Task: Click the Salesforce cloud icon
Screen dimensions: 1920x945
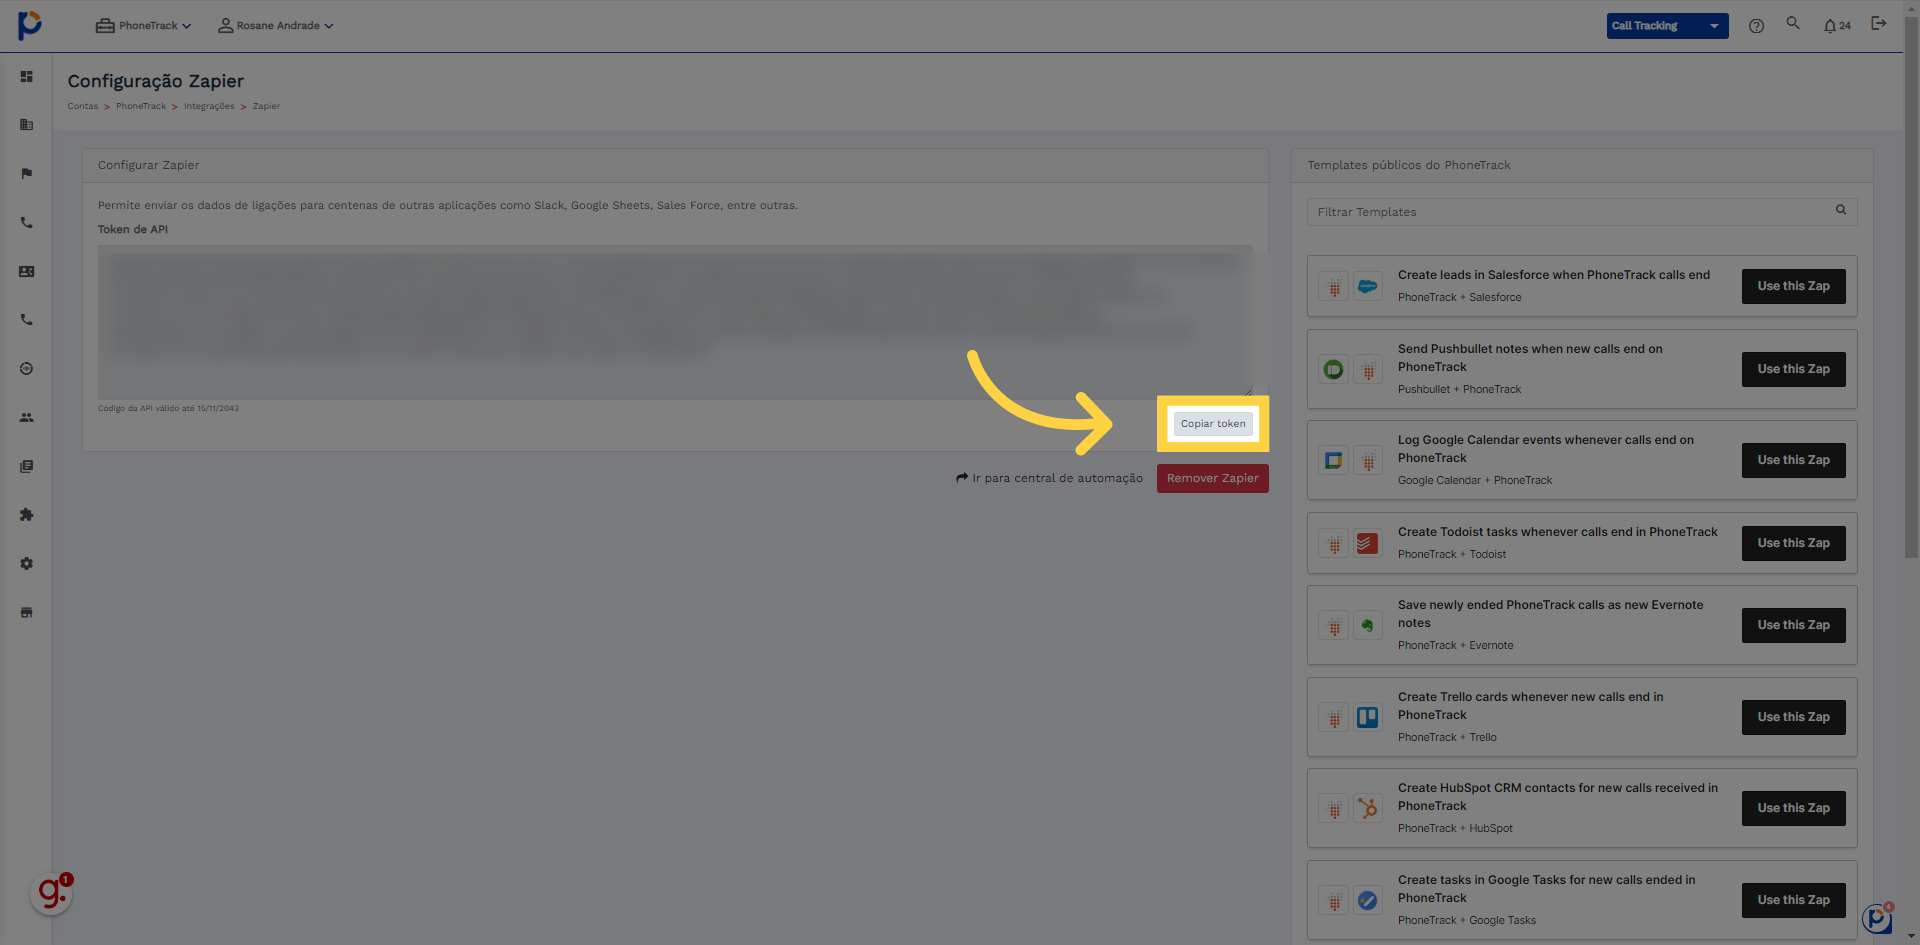Action: (1367, 287)
